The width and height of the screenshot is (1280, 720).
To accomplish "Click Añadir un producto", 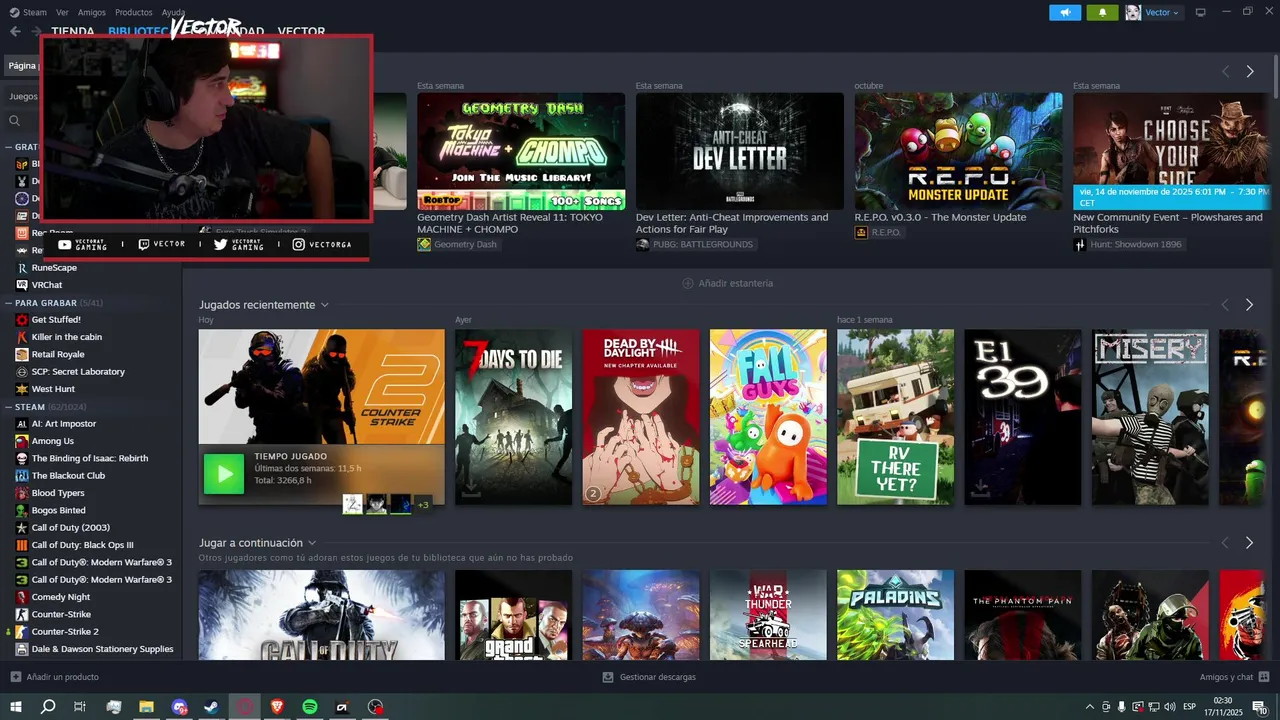I will [x=54, y=677].
